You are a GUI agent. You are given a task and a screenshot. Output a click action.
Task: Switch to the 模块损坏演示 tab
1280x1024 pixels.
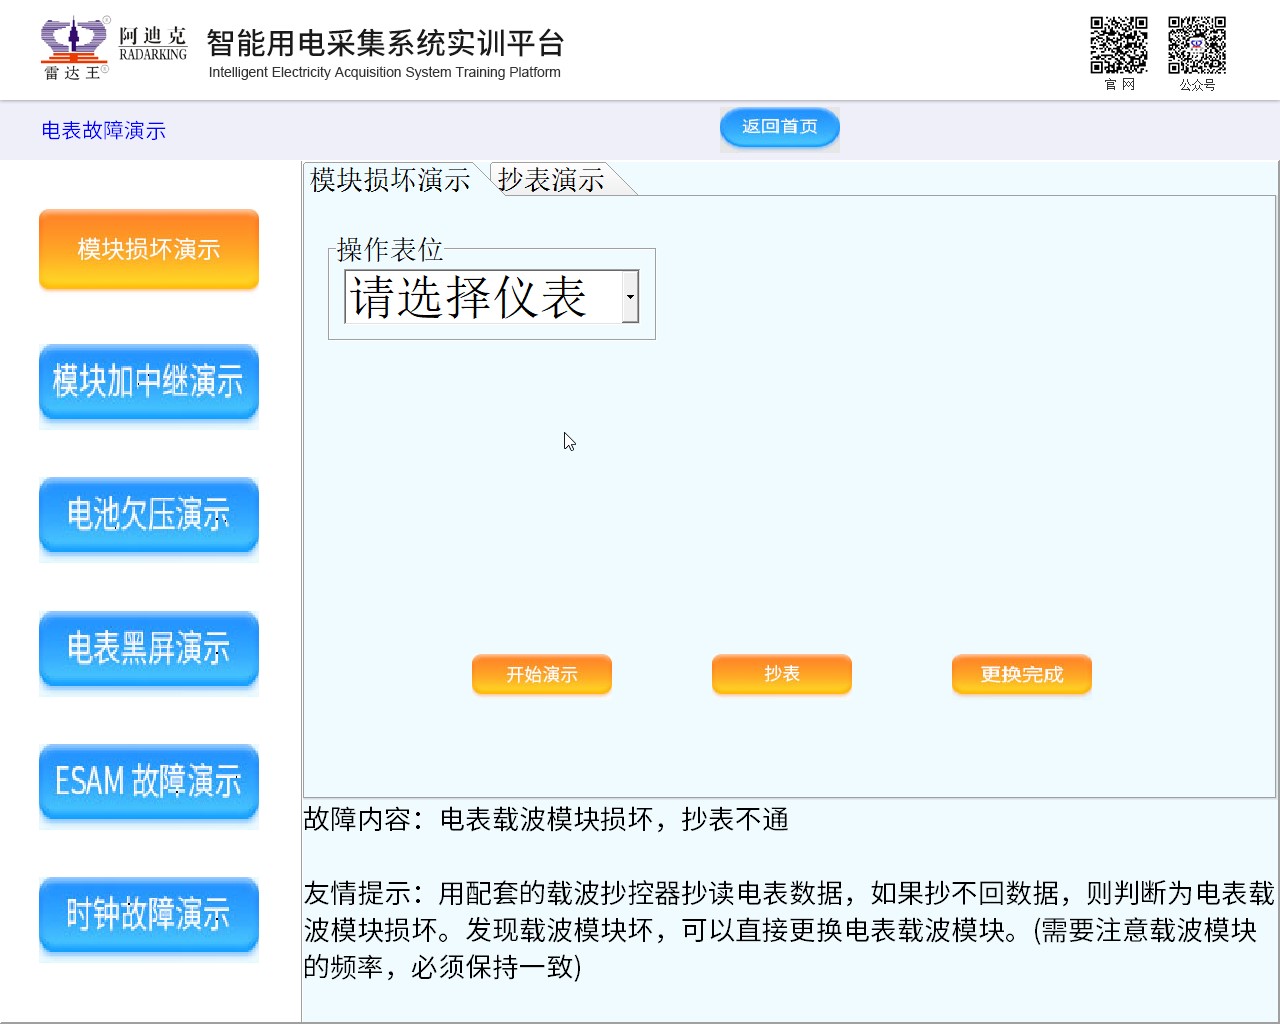point(390,180)
